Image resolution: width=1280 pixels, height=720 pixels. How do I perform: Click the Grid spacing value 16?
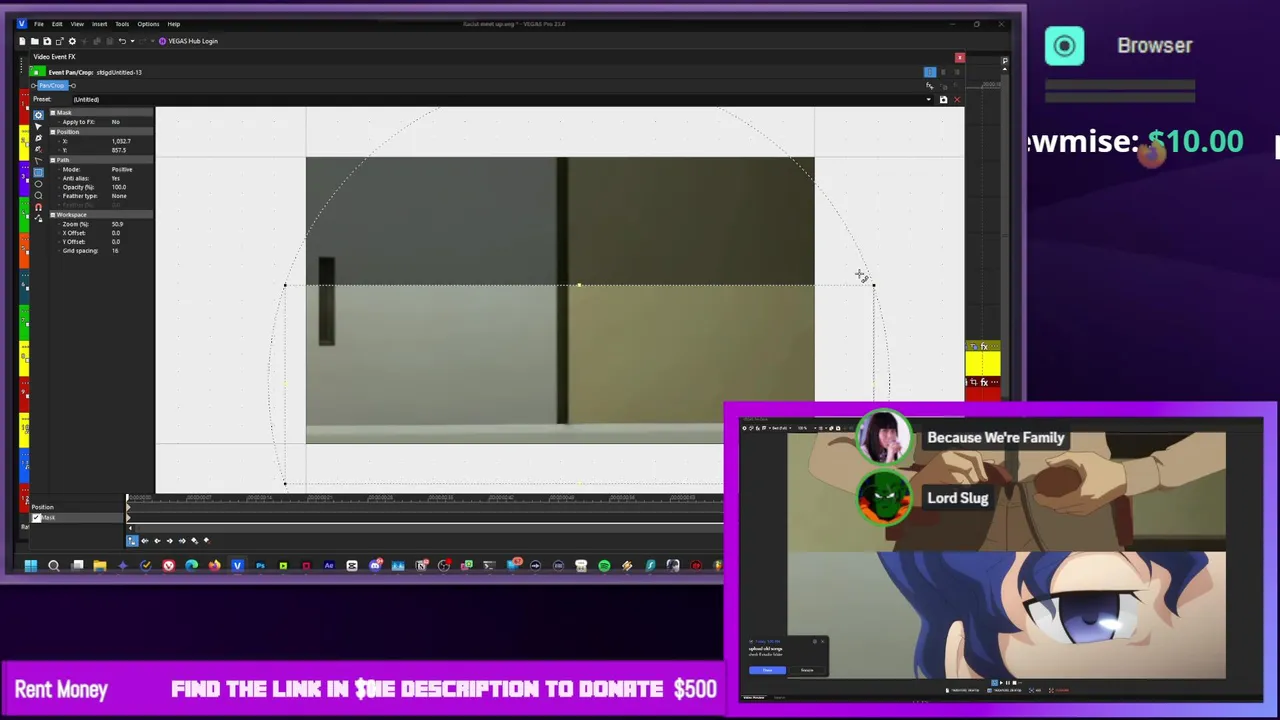coord(114,251)
